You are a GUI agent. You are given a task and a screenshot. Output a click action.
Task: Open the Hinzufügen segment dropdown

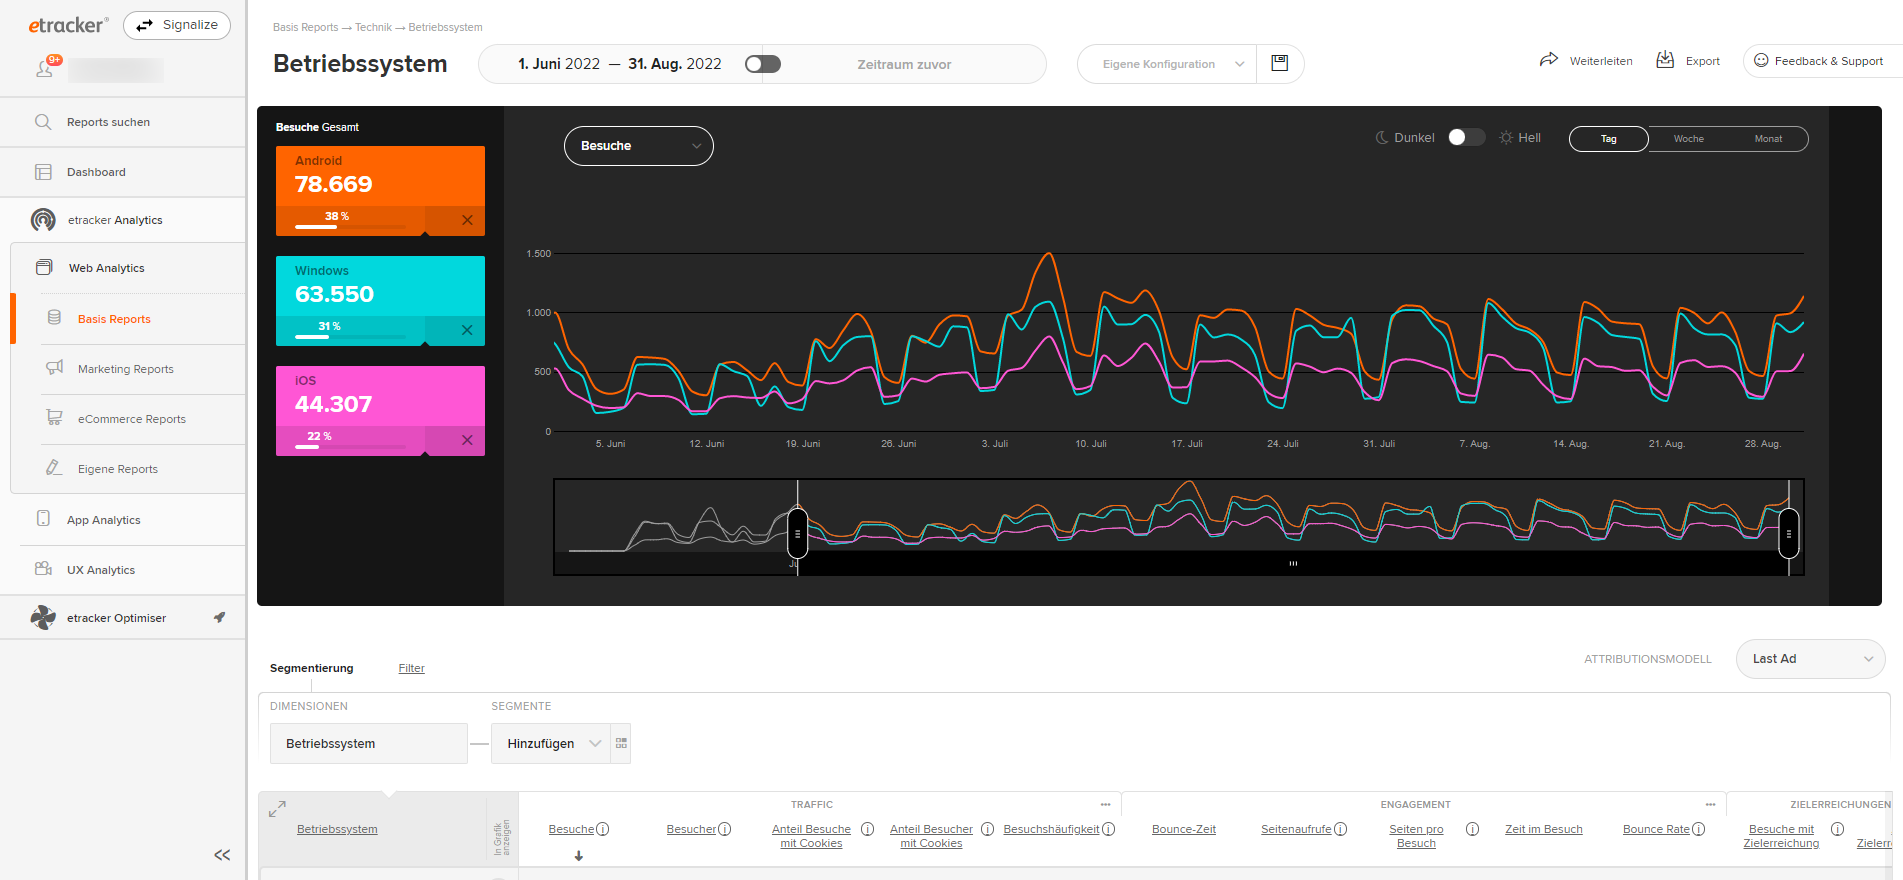550,743
